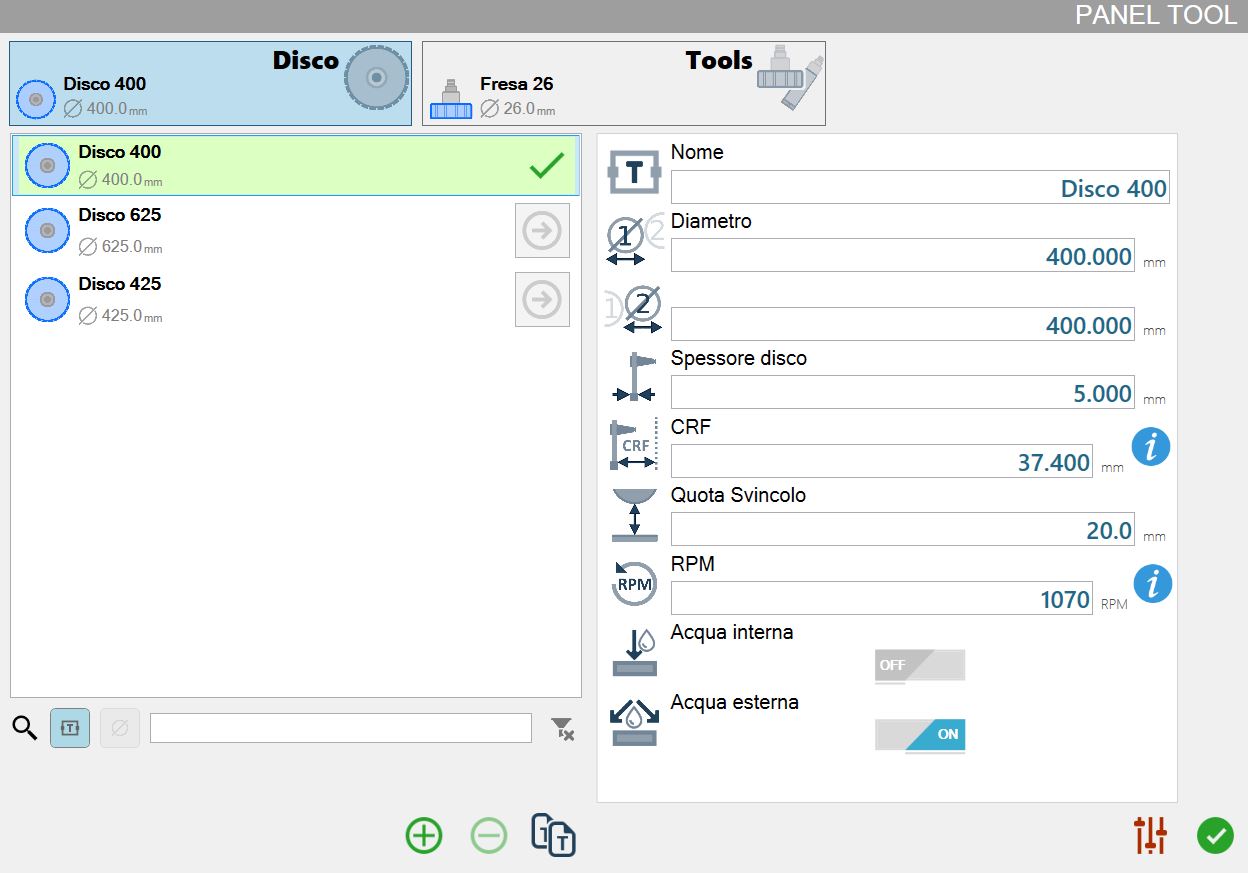Viewport: 1248px width, 873px height.
Task: Open the red sliders settings icon
Action: pos(1151,835)
